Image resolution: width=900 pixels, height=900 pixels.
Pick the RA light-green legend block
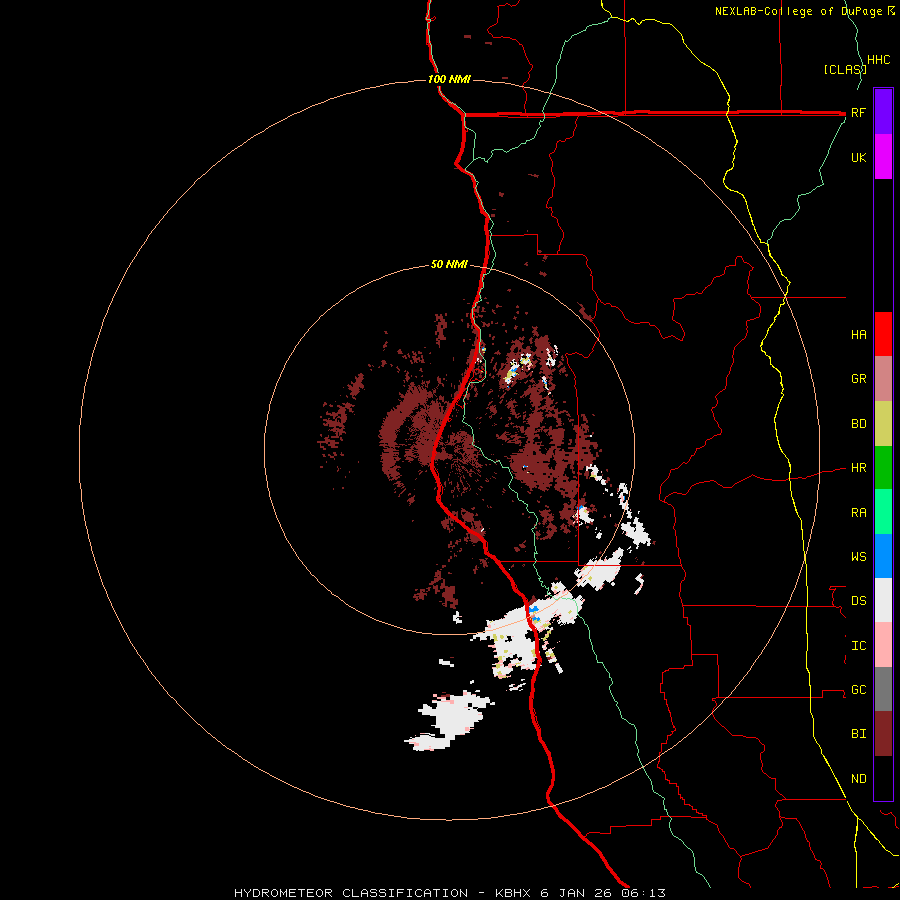tap(883, 512)
